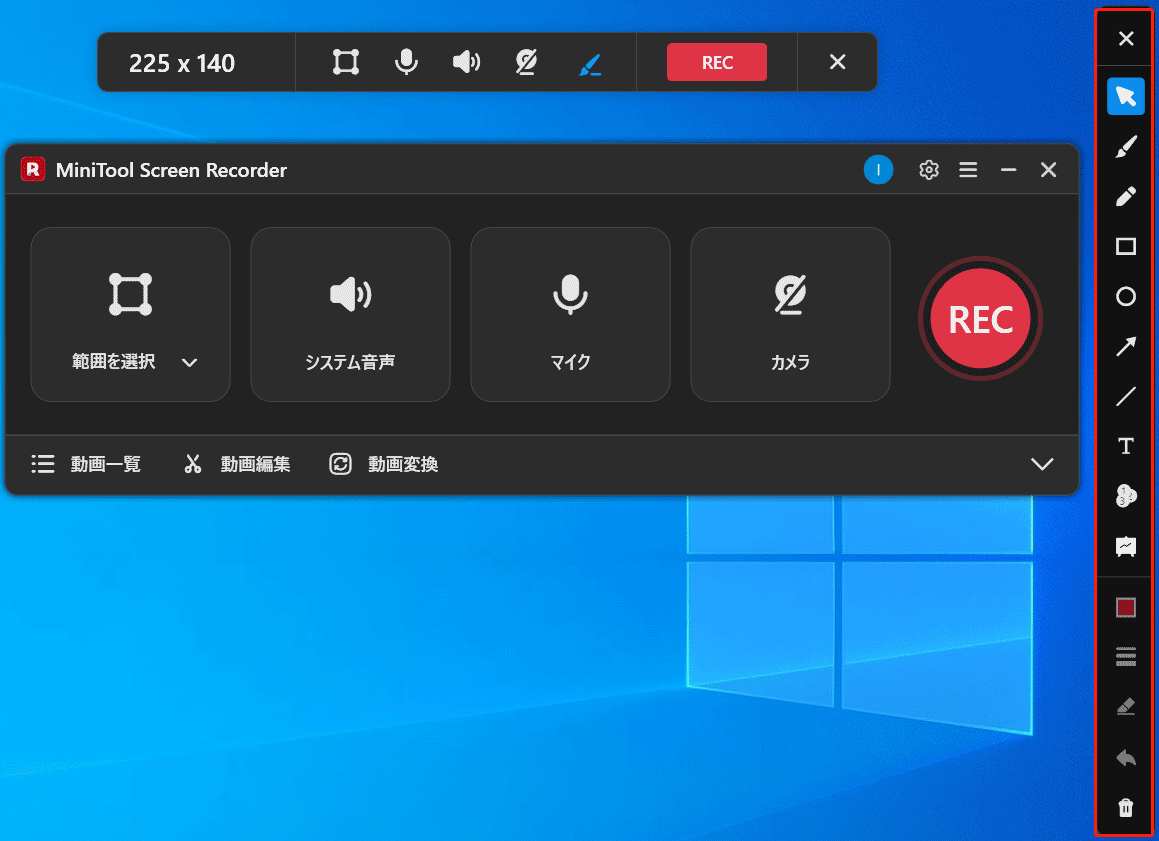Start recording with the small REC button
Viewport: 1159px width, 841px height.
(716, 62)
